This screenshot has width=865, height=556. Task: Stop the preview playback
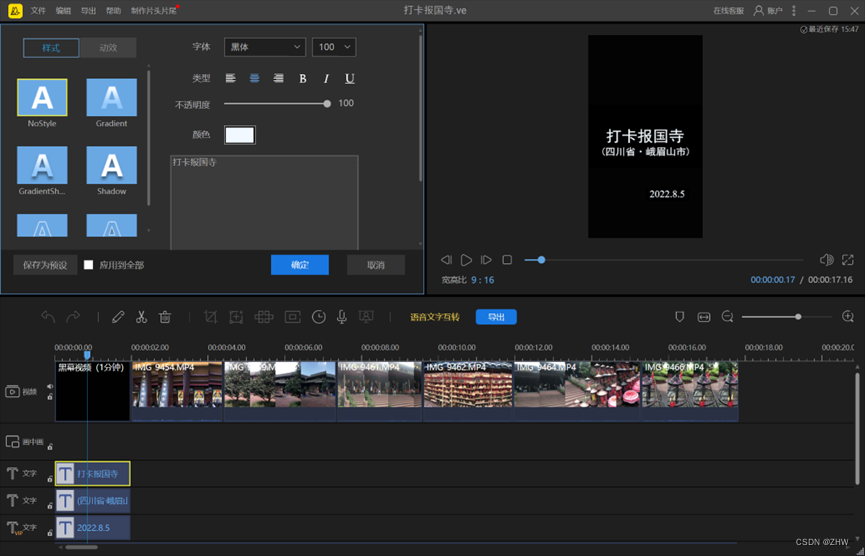tap(507, 260)
